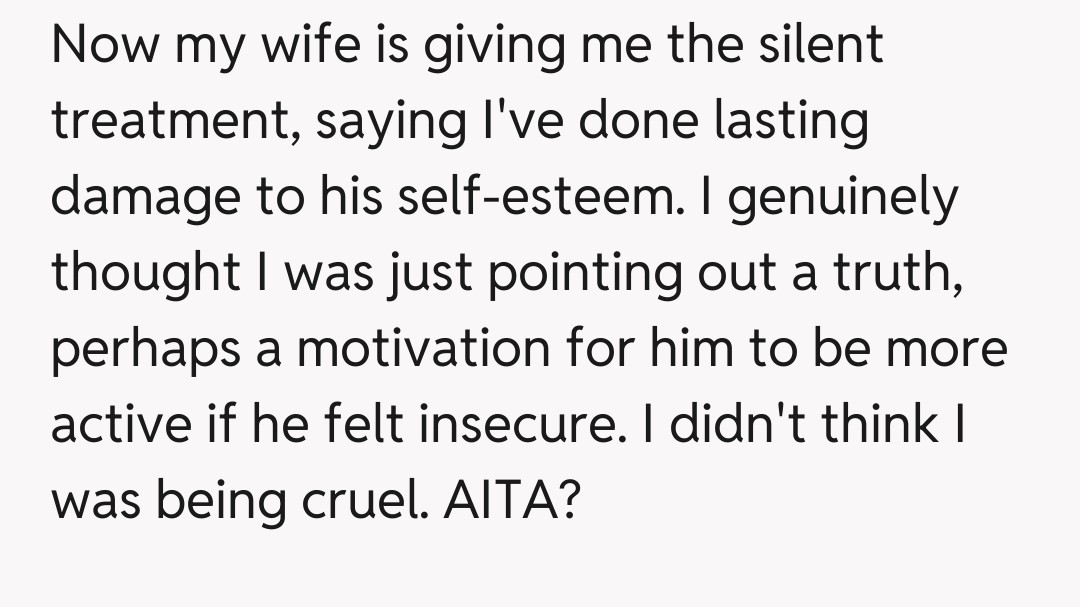Click the word "Now" at the start

[x=106, y=47]
